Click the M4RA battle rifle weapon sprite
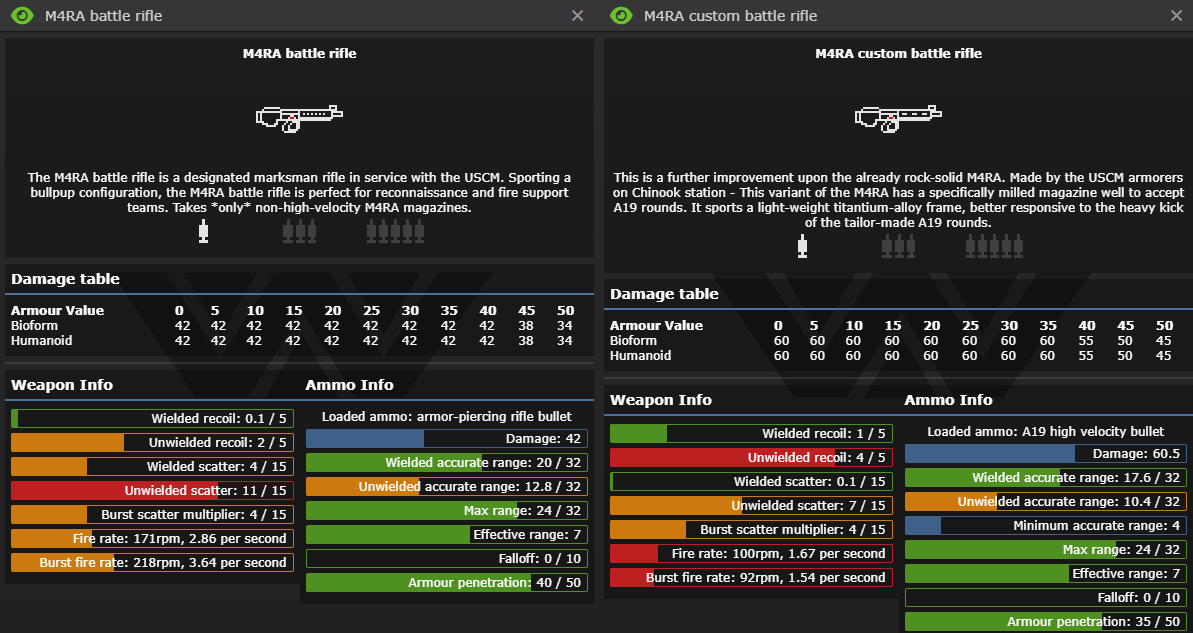The image size is (1193, 633). pyautogui.click(x=299, y=117)
